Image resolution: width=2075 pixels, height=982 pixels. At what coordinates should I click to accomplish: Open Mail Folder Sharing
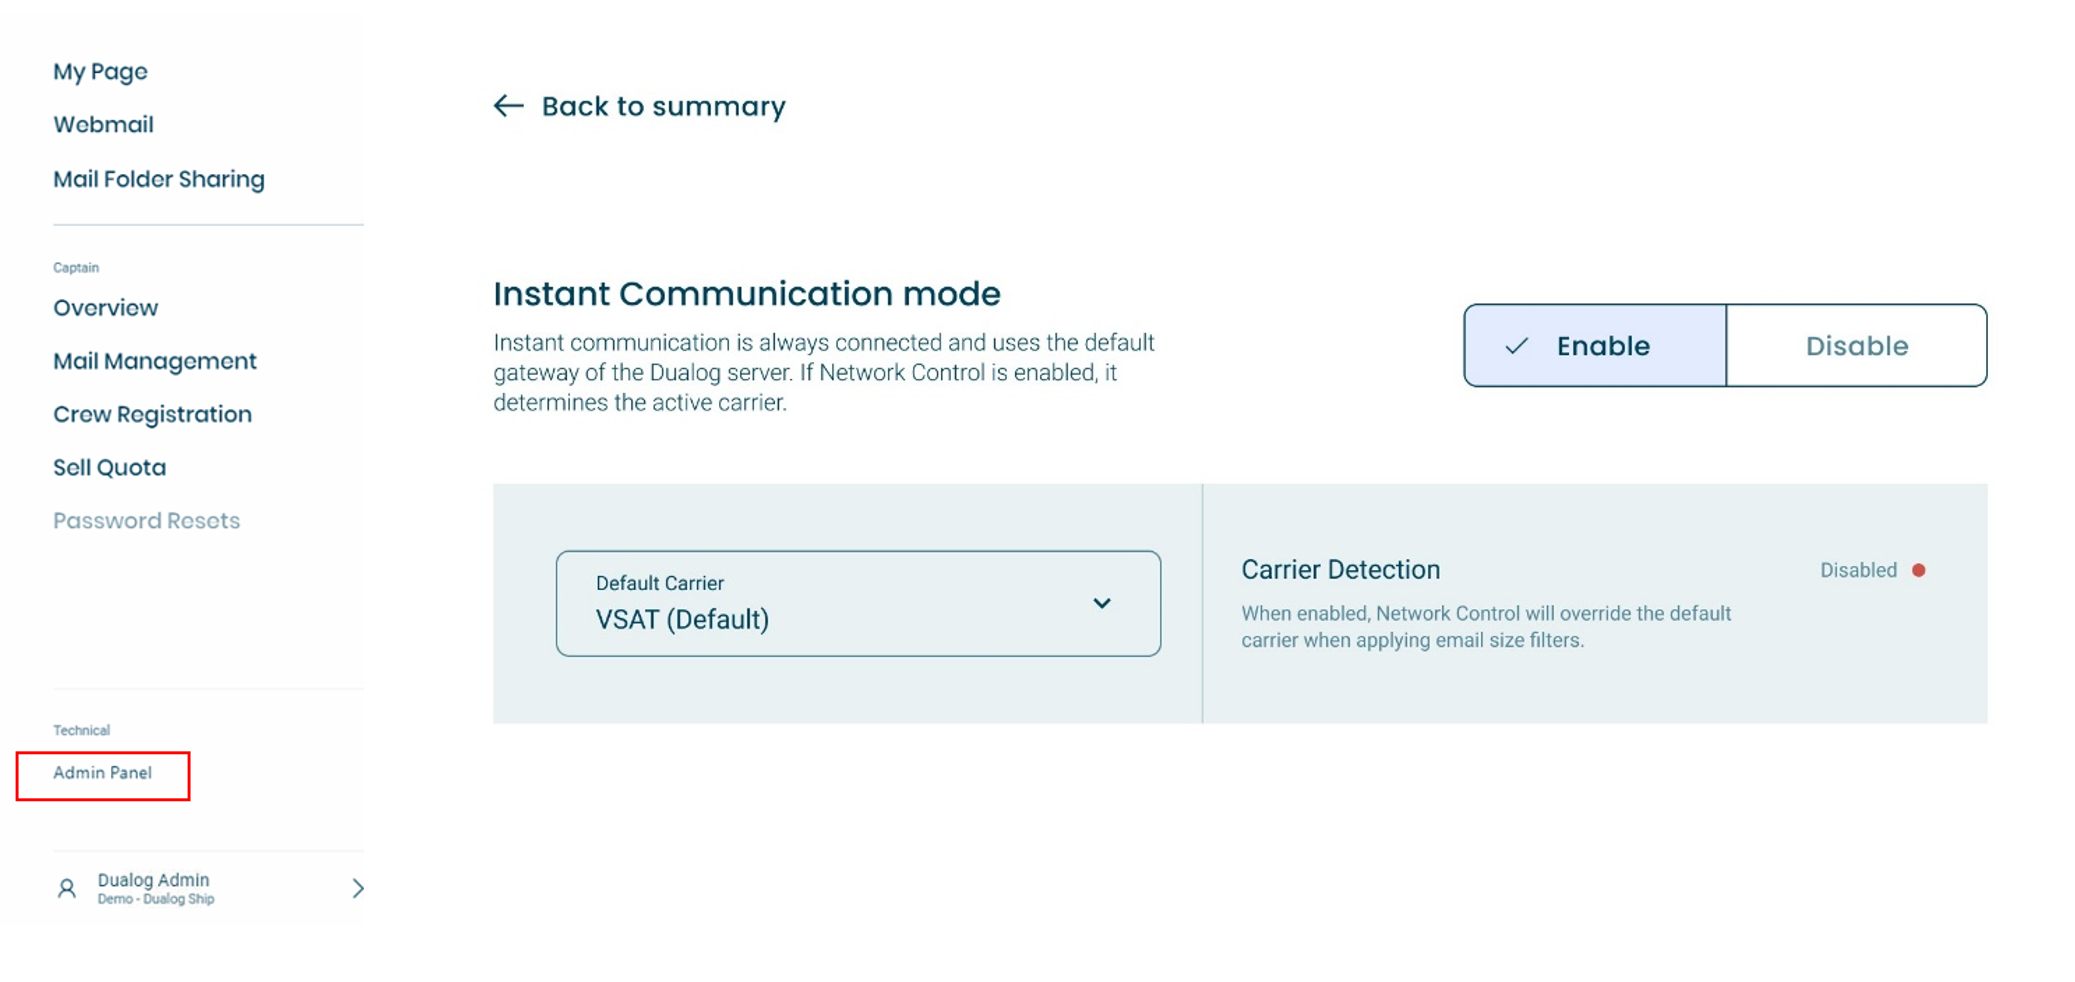pos(159,179)
